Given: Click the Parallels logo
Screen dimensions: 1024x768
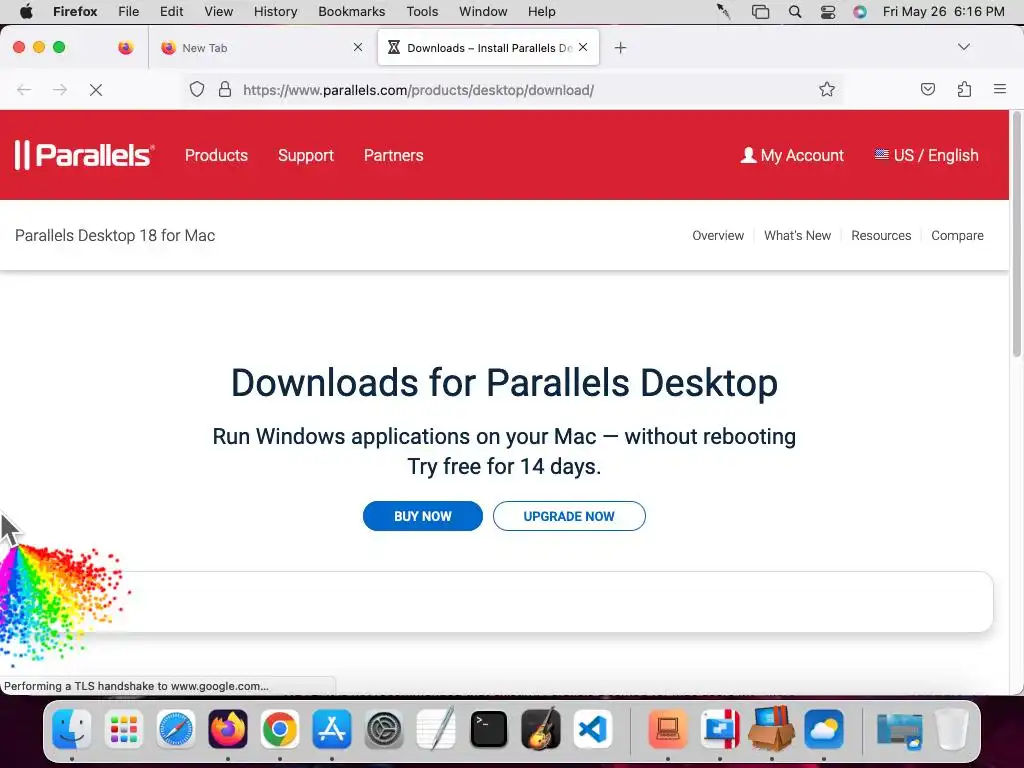Looking at the screenshot, I should (x=84, y=155).
